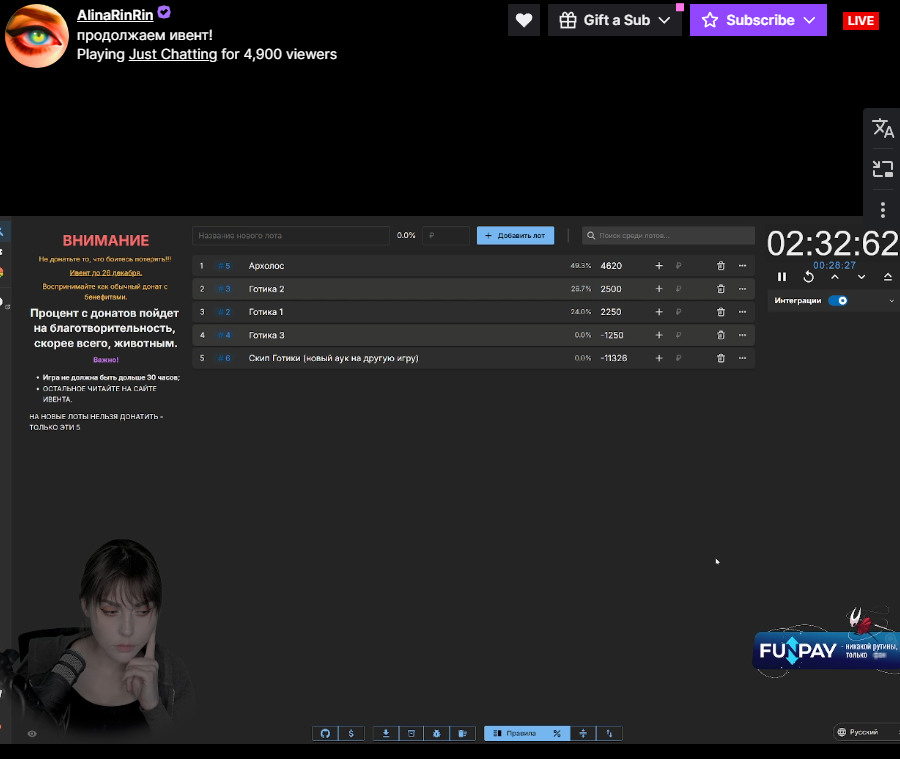This screenshot has width=900, height=759.
Task: Click the new lot name input field
Action: (291, 235)
